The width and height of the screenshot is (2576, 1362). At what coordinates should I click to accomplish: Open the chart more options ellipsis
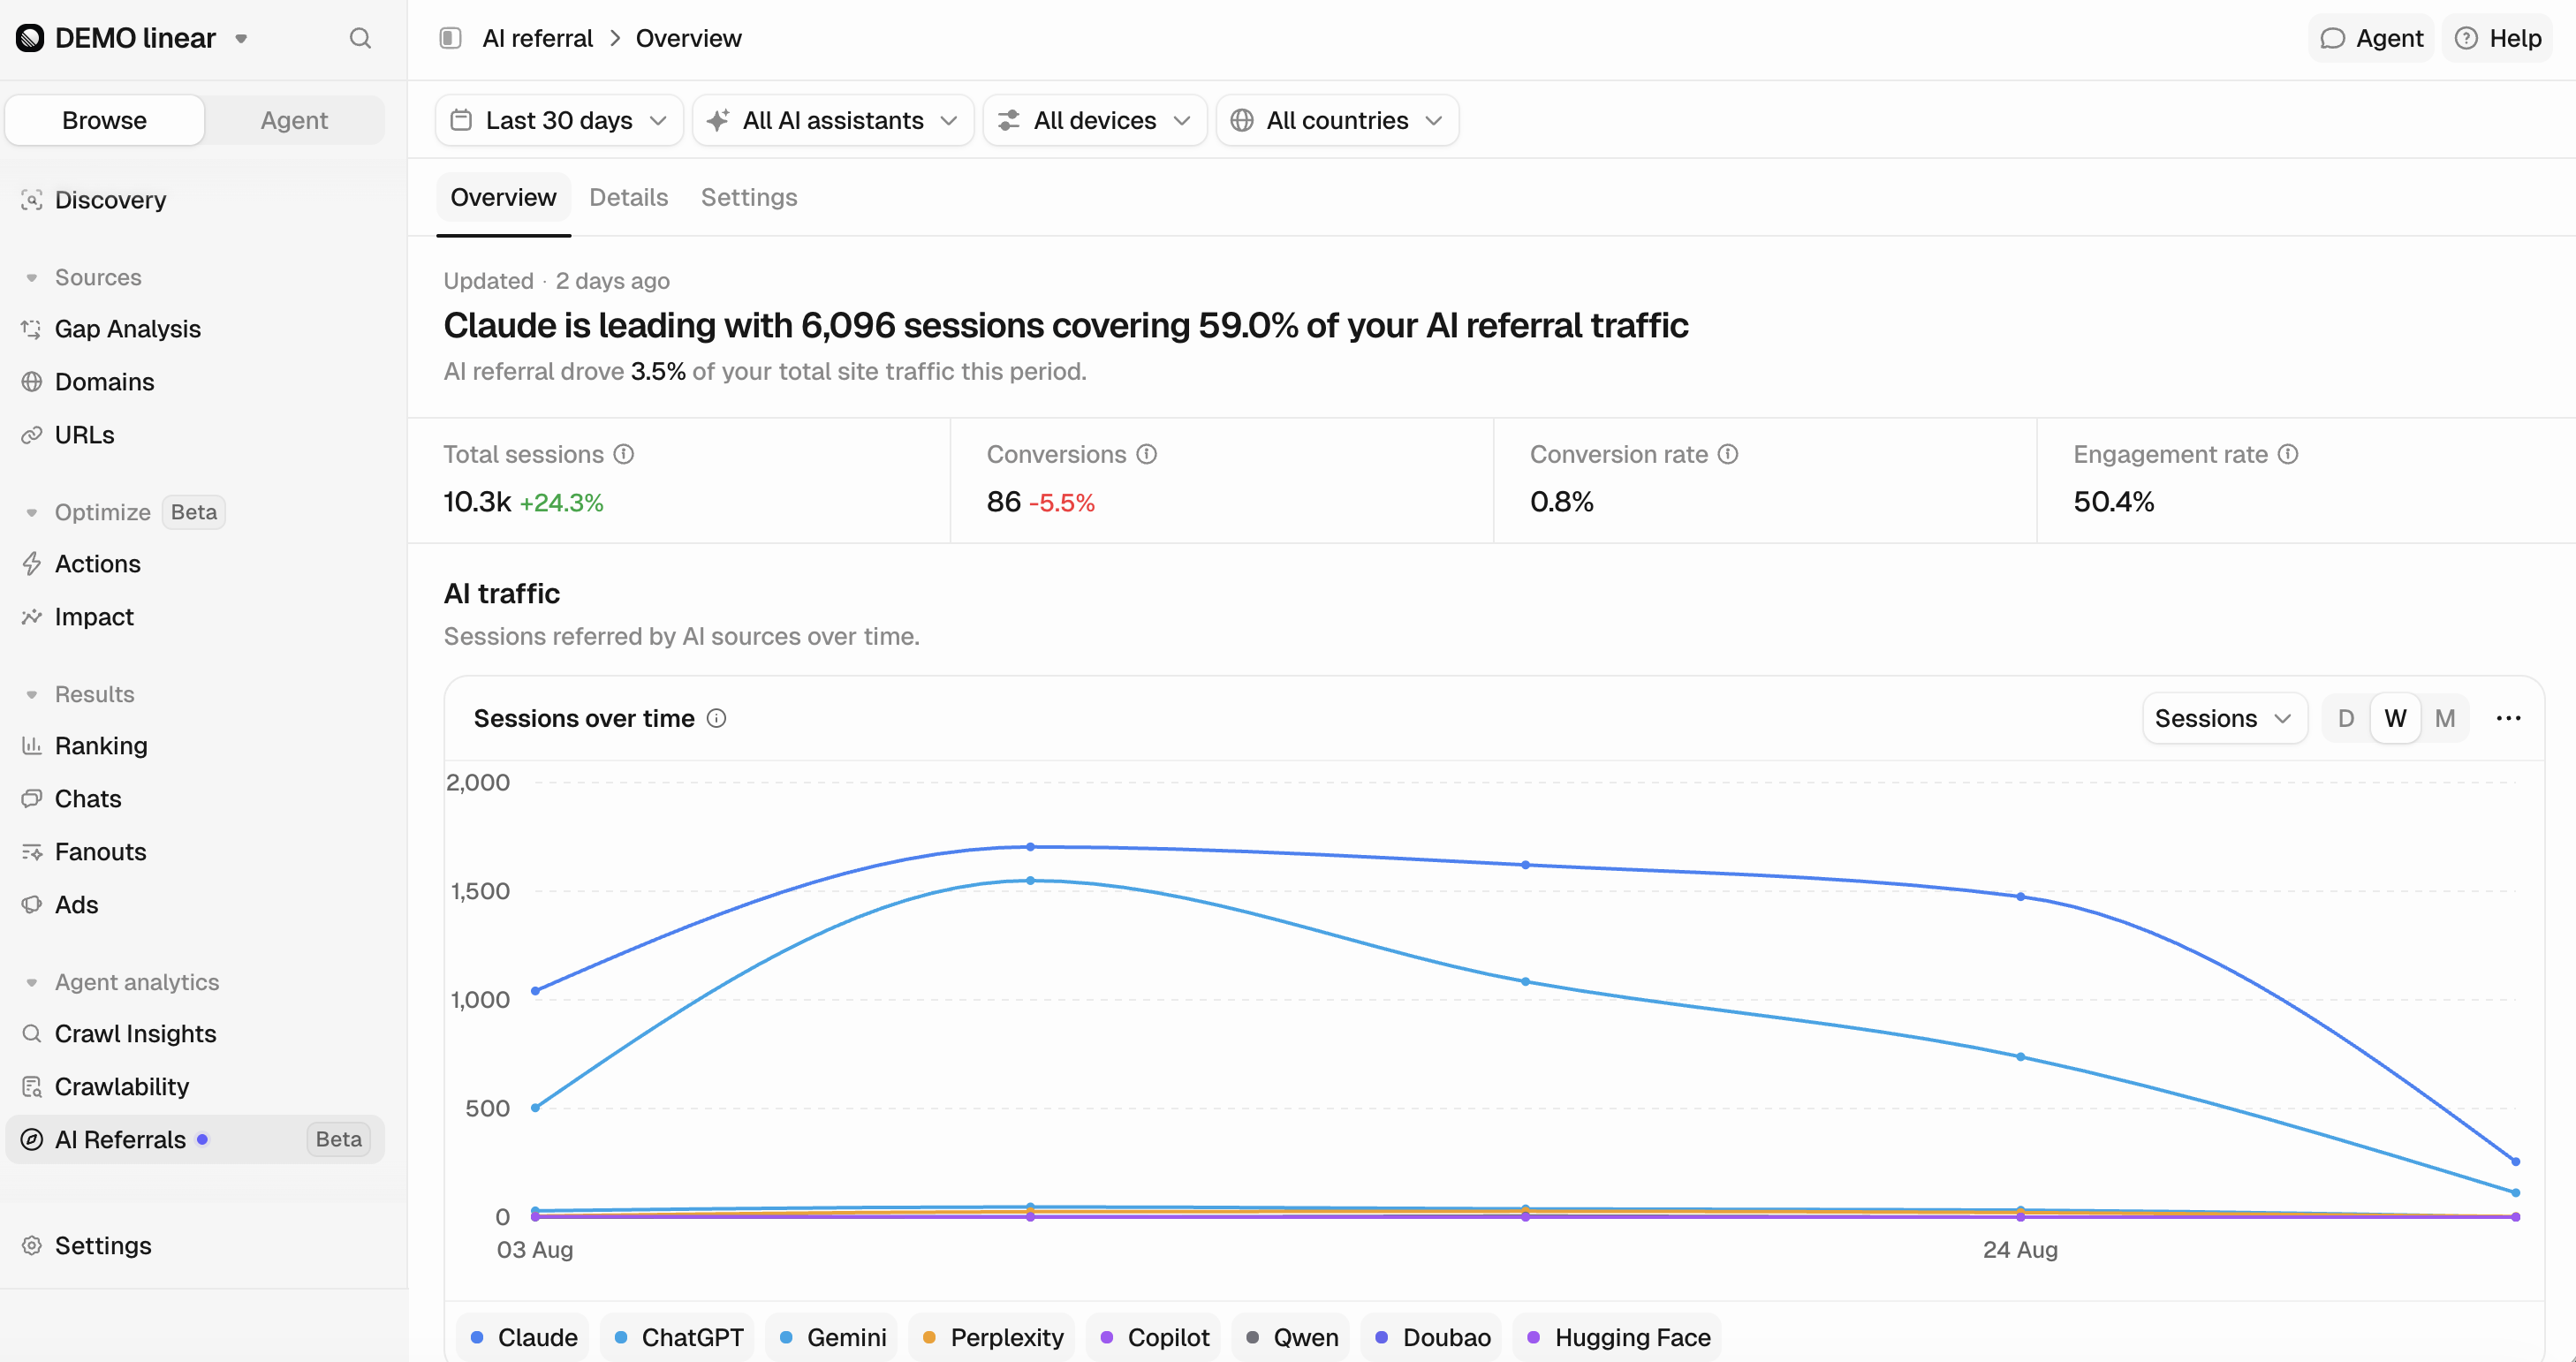point(2508,718)
